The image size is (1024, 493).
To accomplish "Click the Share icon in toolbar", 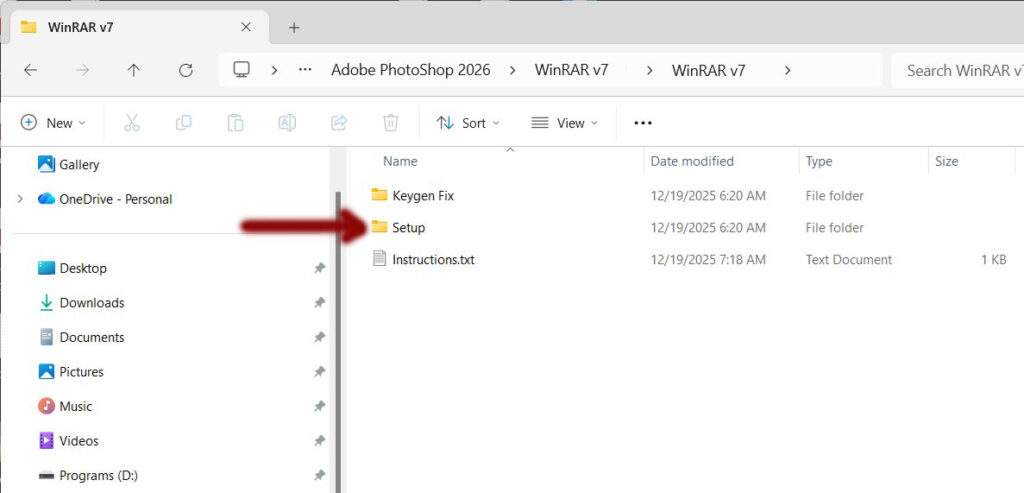I will click(339, 123).
